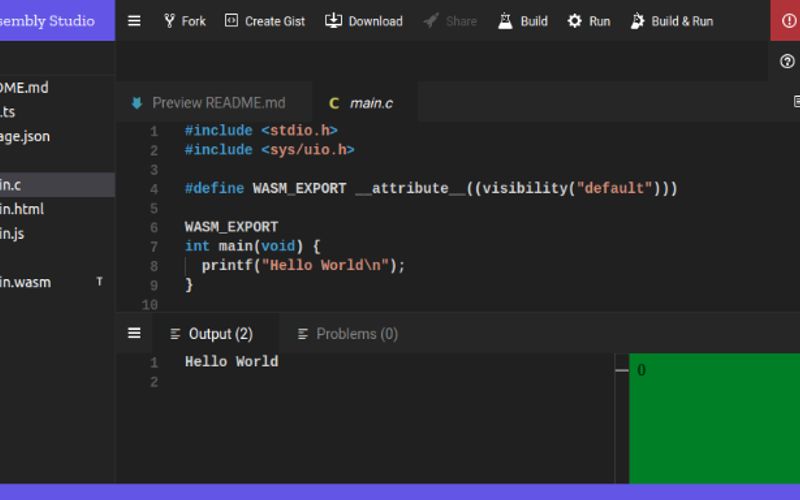Screen dimensions: 800x500
Task: Click the int main(void) line
Action: click(252, 246)
